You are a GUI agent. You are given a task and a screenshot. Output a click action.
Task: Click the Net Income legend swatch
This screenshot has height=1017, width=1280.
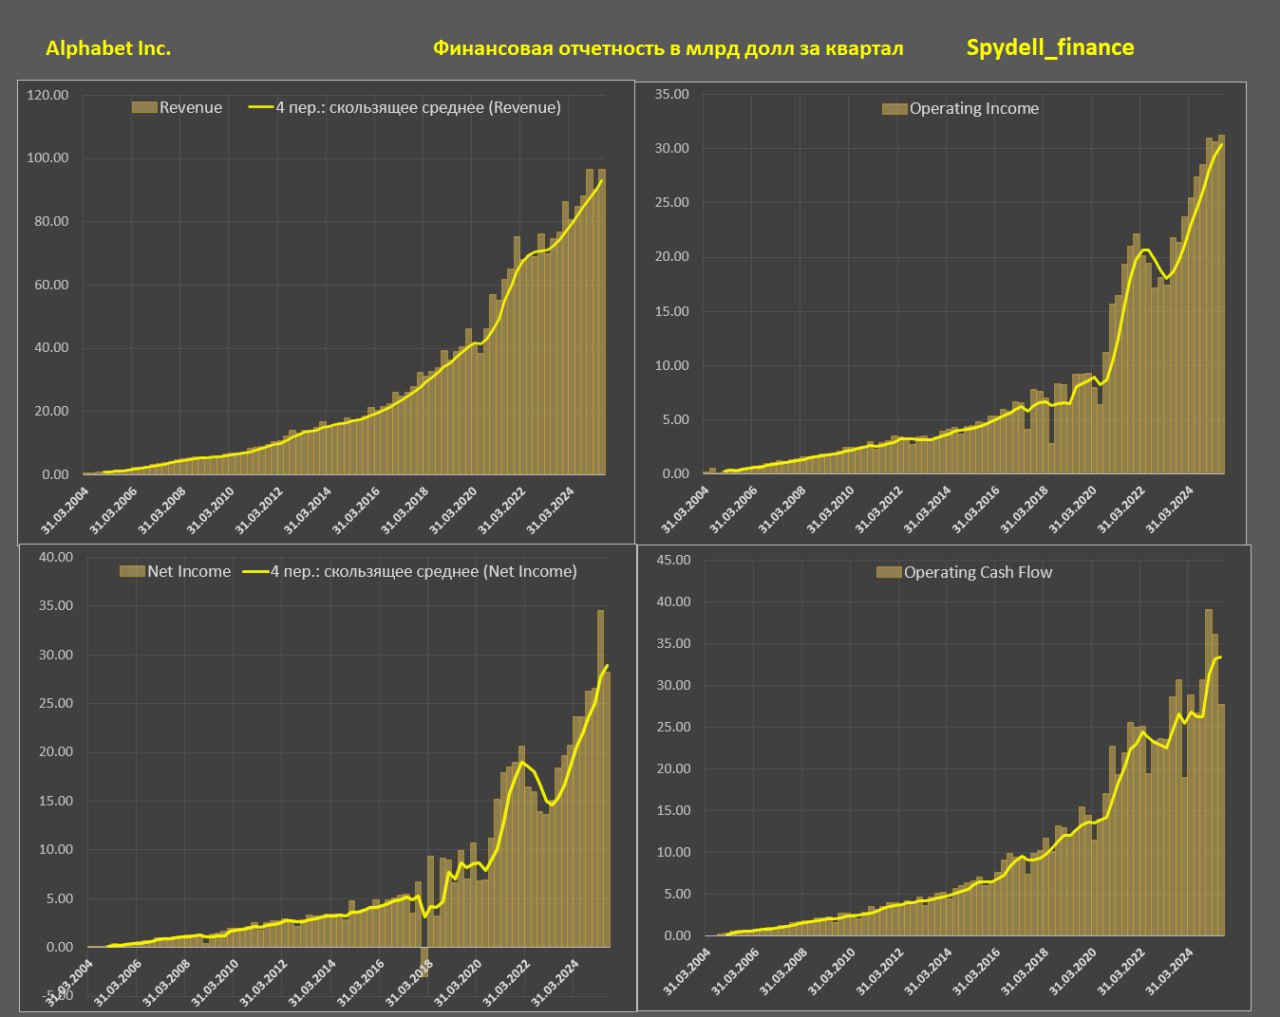click(x=132, y=571)
